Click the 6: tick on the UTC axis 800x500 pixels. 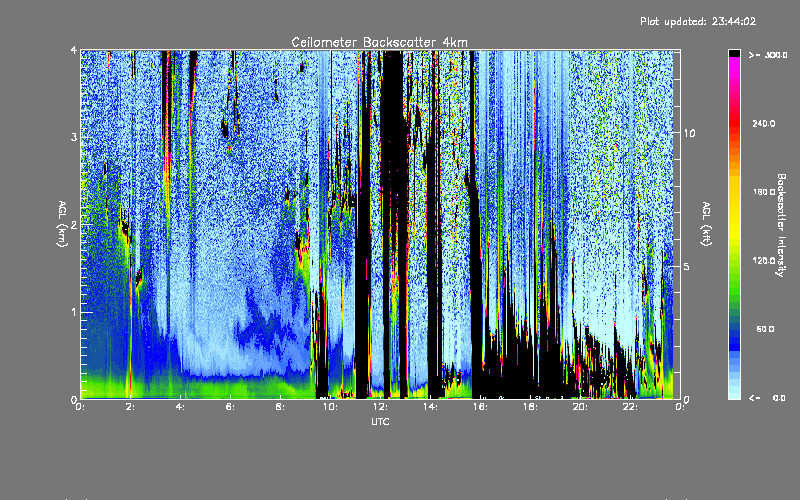click(230, 407)
